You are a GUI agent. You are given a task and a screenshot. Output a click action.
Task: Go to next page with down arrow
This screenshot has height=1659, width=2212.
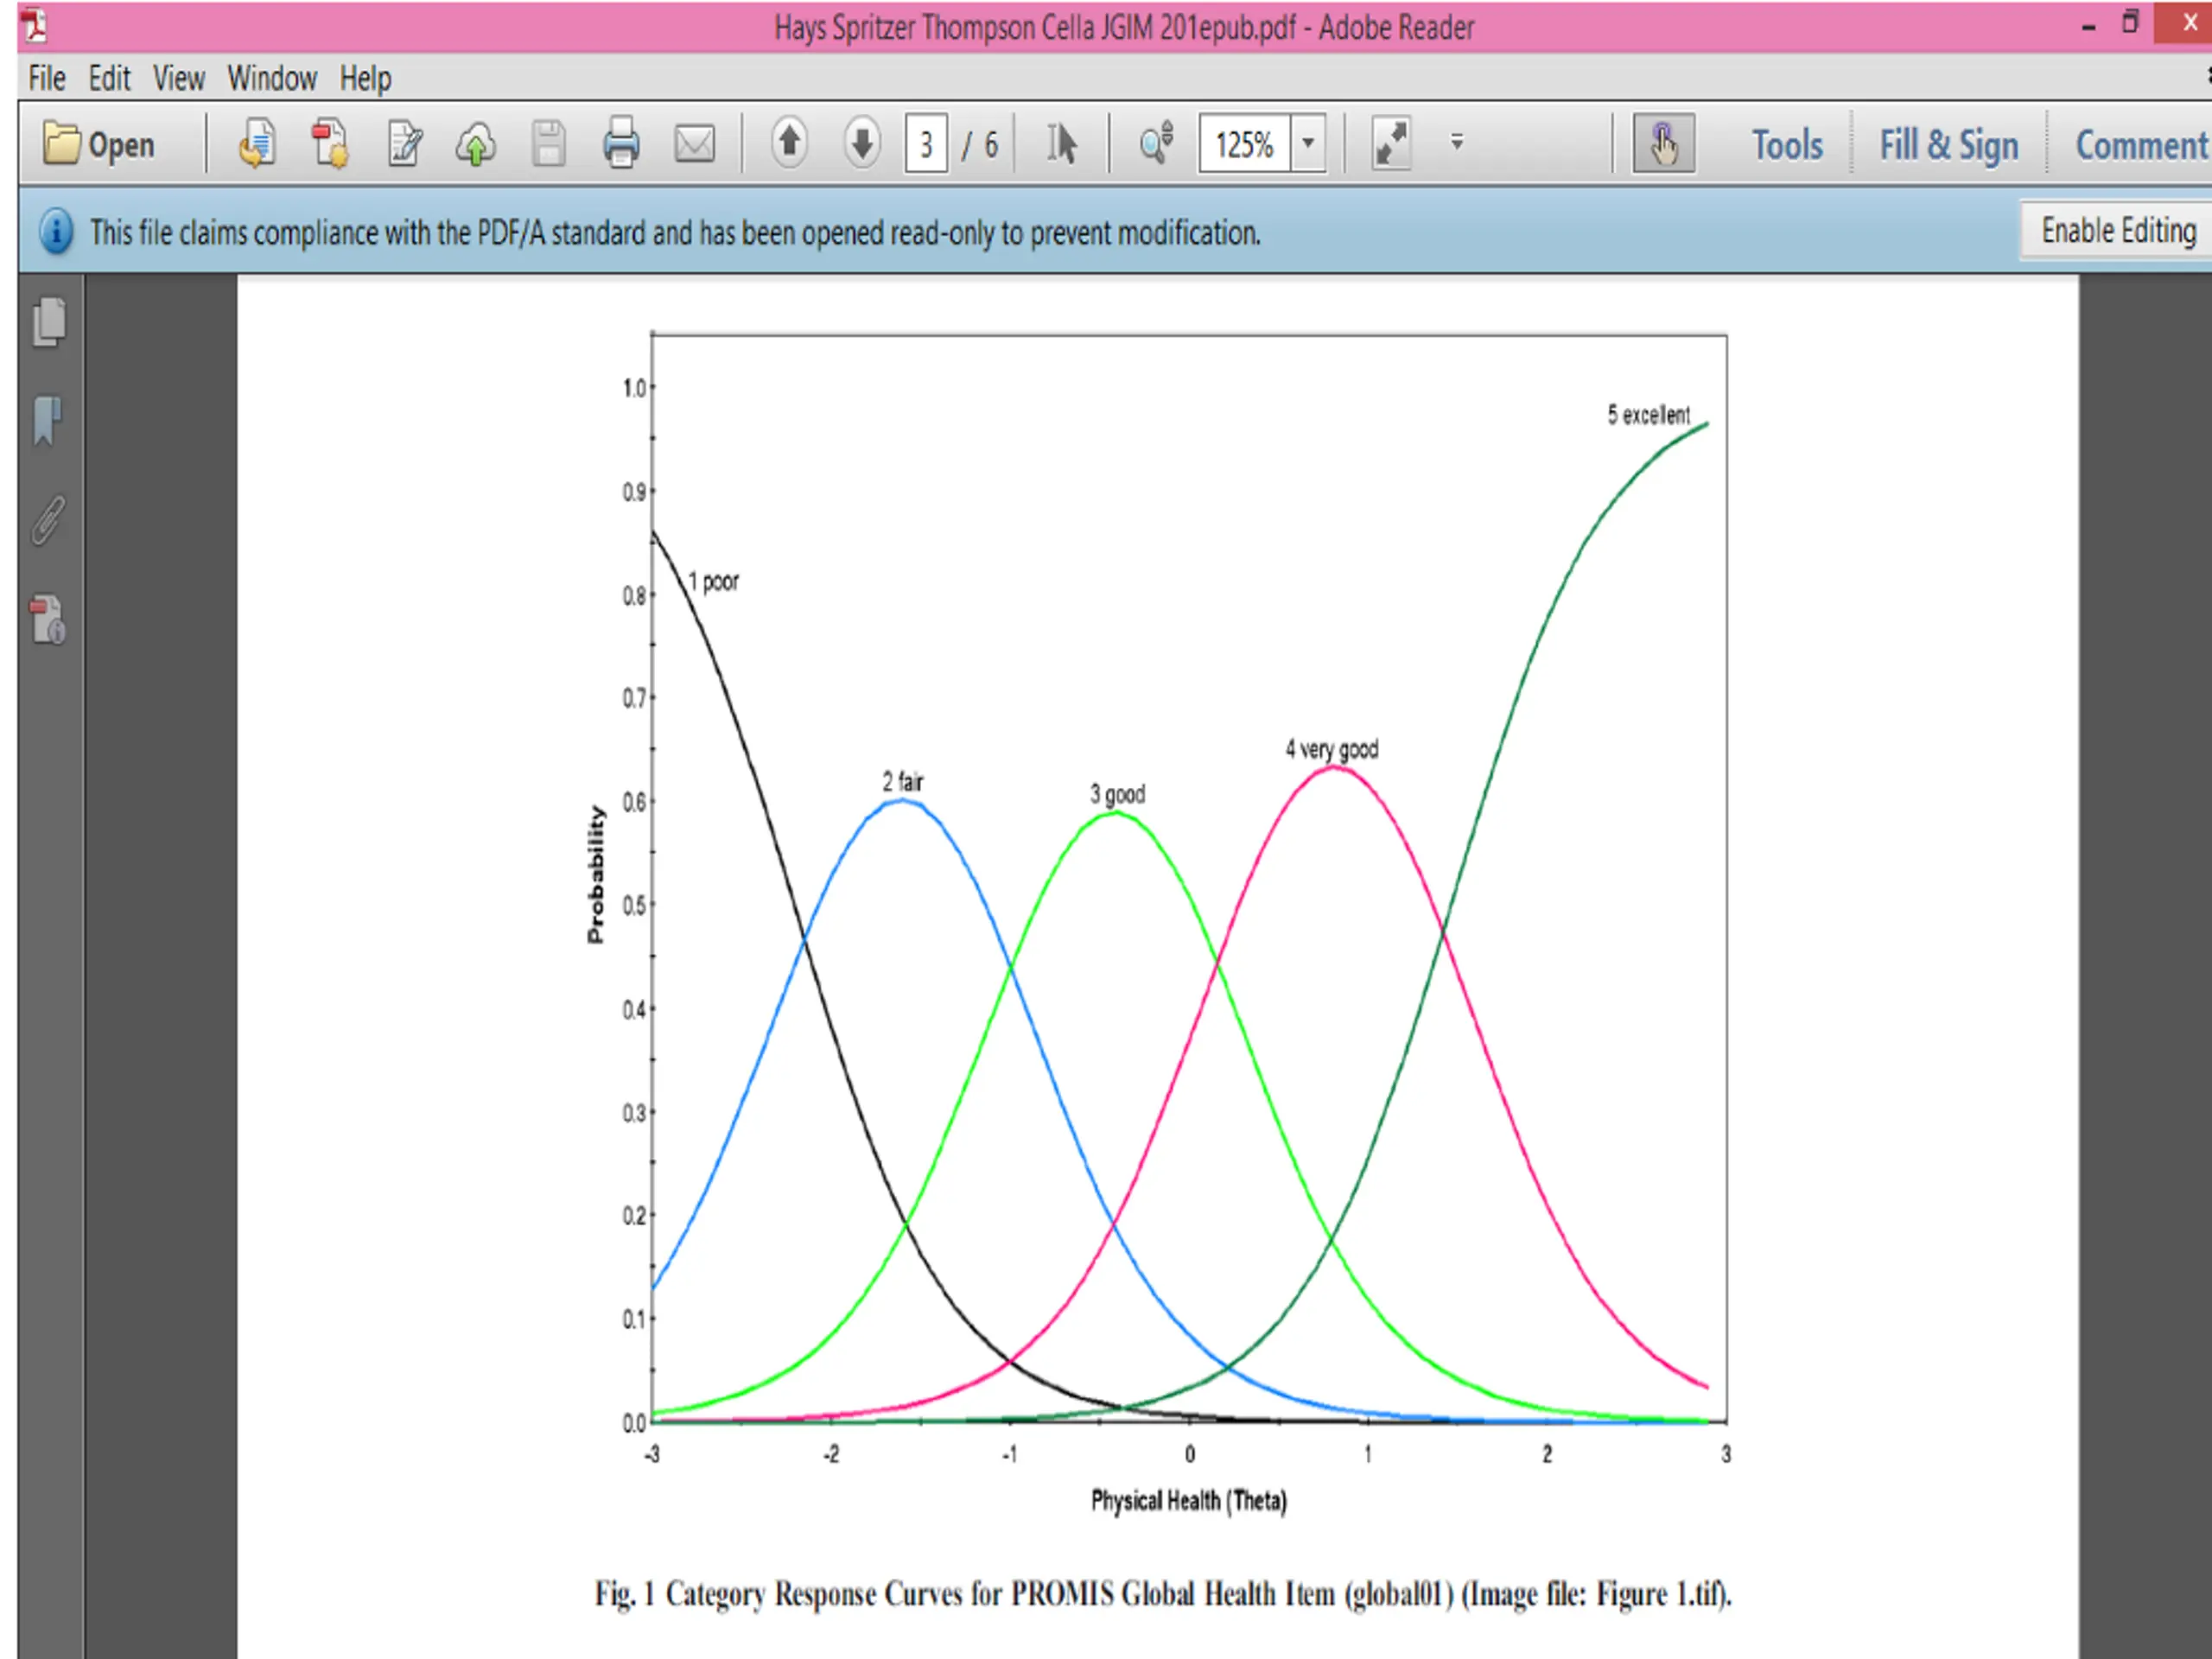[x=862, y=143]
